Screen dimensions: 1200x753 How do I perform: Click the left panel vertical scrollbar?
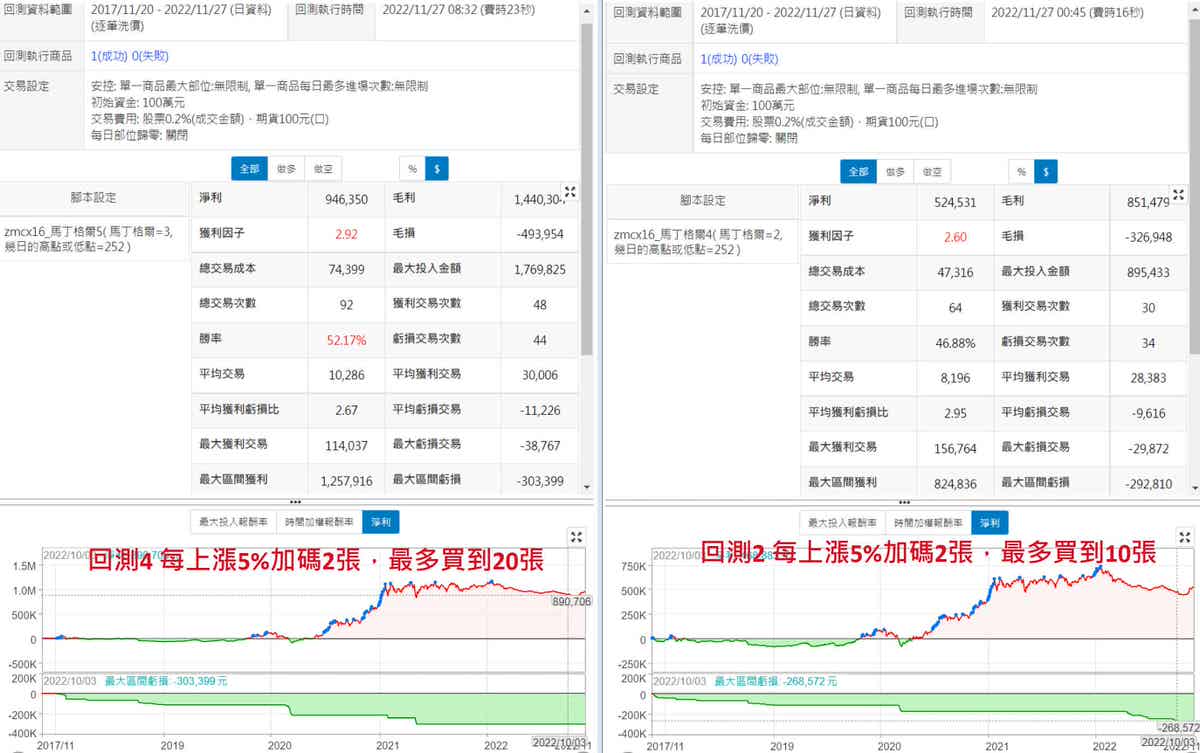pos(587,250)
